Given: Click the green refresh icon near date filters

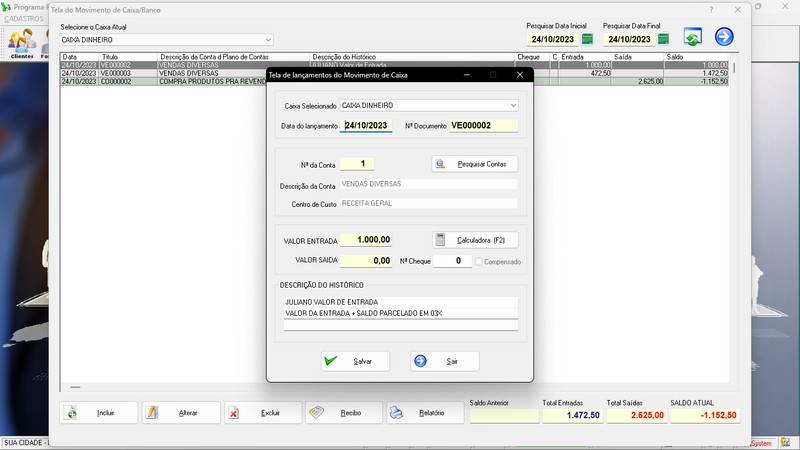Looking at the screenshot, I should coord(692,37).
